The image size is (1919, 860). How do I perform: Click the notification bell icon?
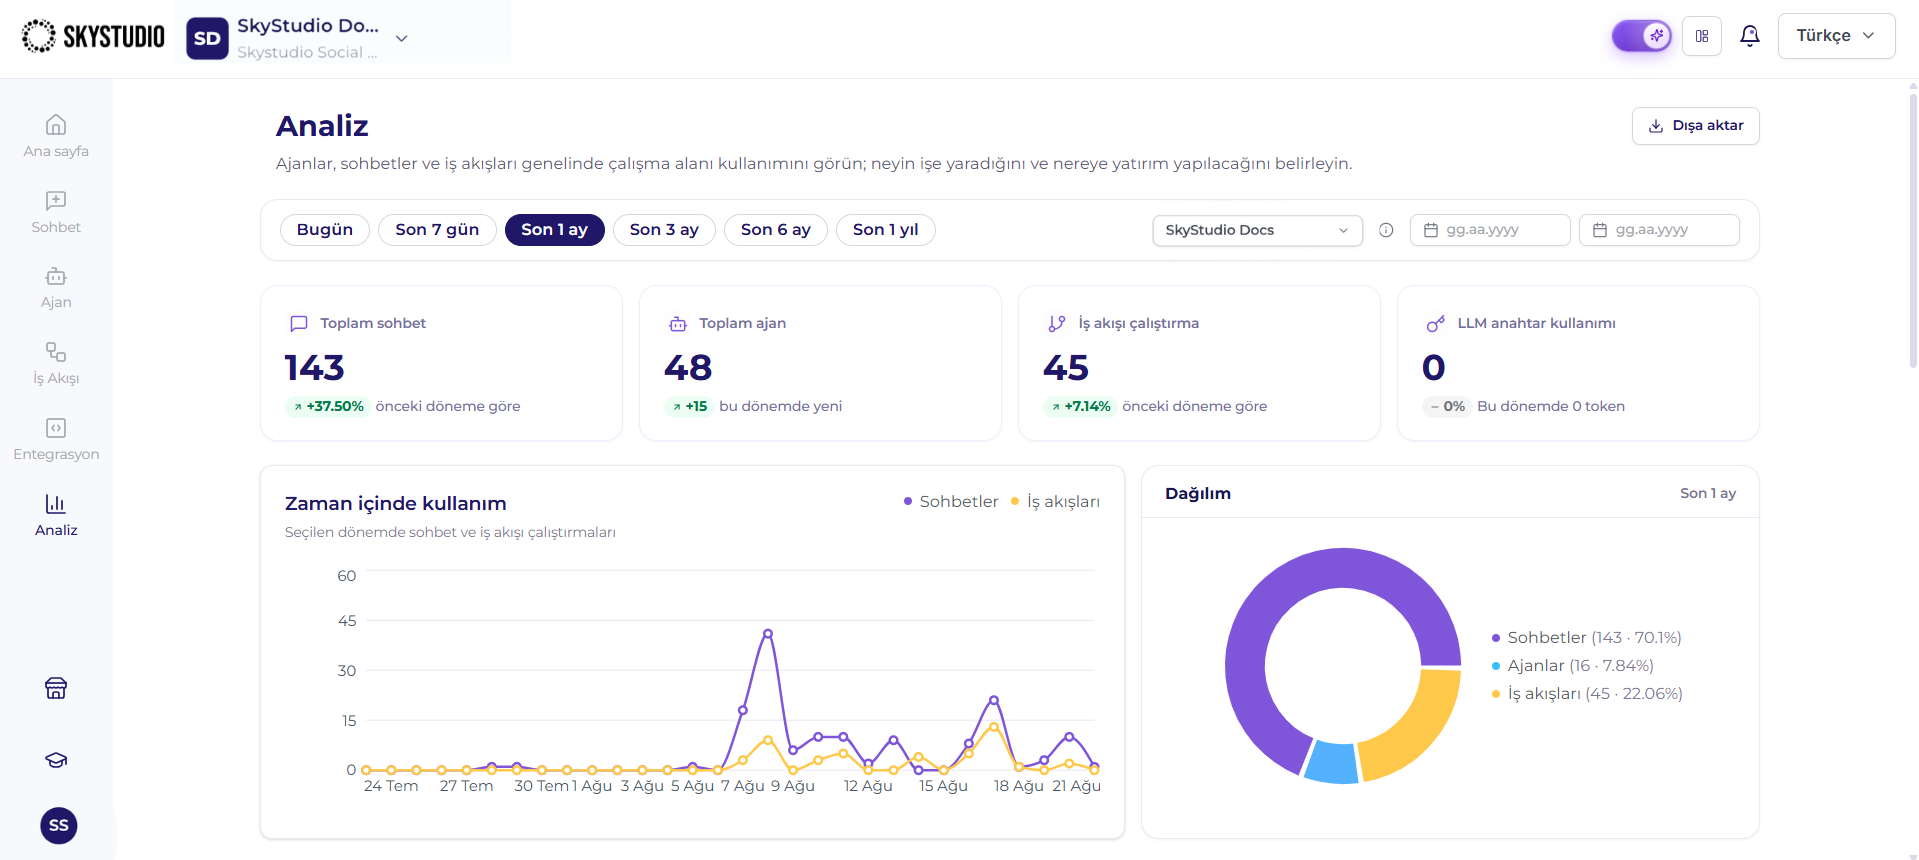pyautogui.click(x=1750, y=36)
